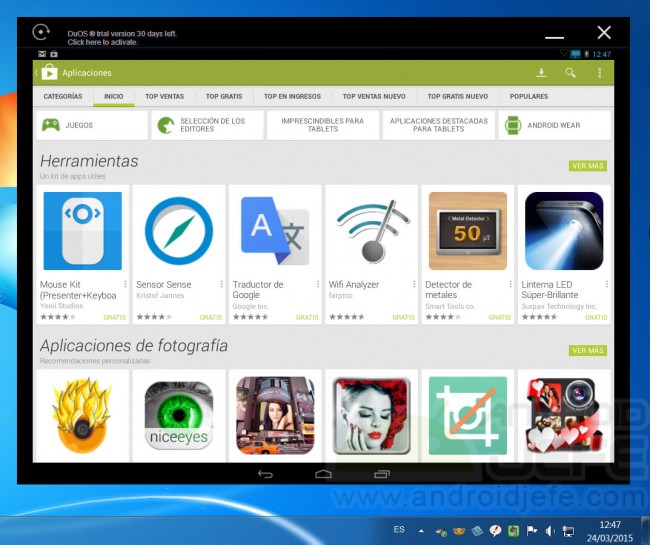The width and height of the screenshot is (650, 545).
Task: Open the downloads arrow icon in the green bar
Action: tap(541, 73)
